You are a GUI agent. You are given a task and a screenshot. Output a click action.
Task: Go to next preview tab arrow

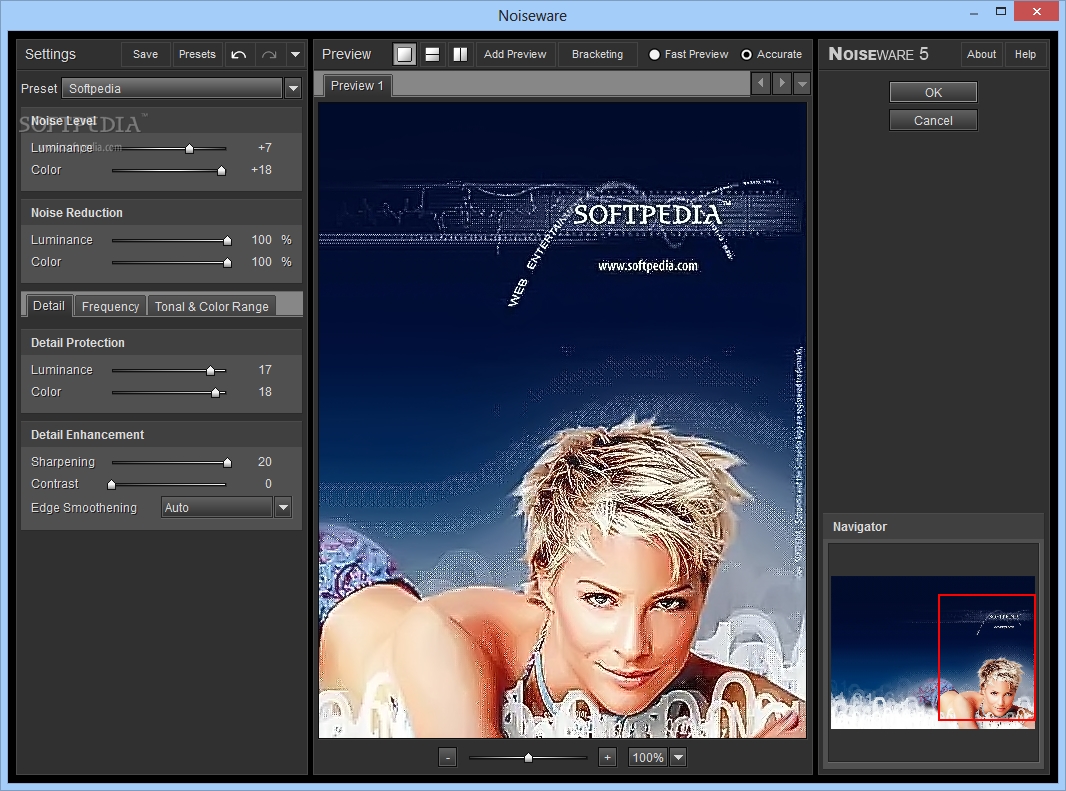pyautogui.click(x=782, y=84)
